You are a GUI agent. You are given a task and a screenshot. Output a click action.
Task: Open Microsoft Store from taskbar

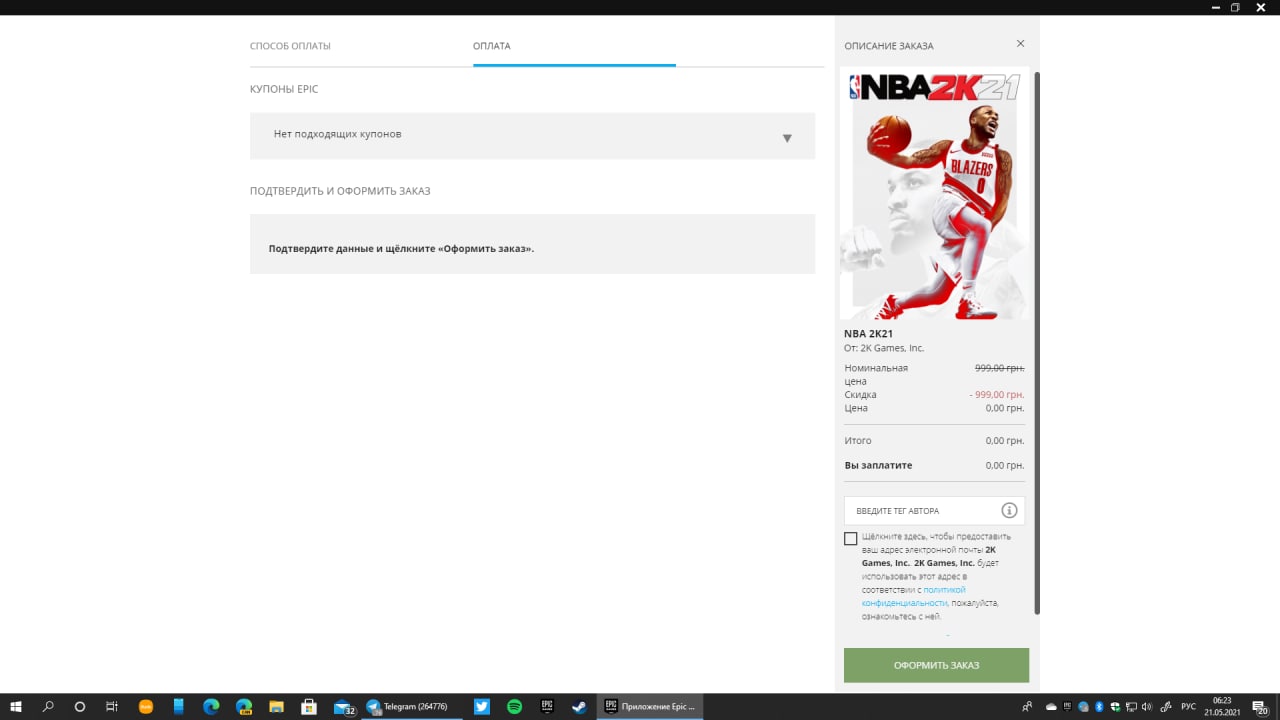coord(310,707)
